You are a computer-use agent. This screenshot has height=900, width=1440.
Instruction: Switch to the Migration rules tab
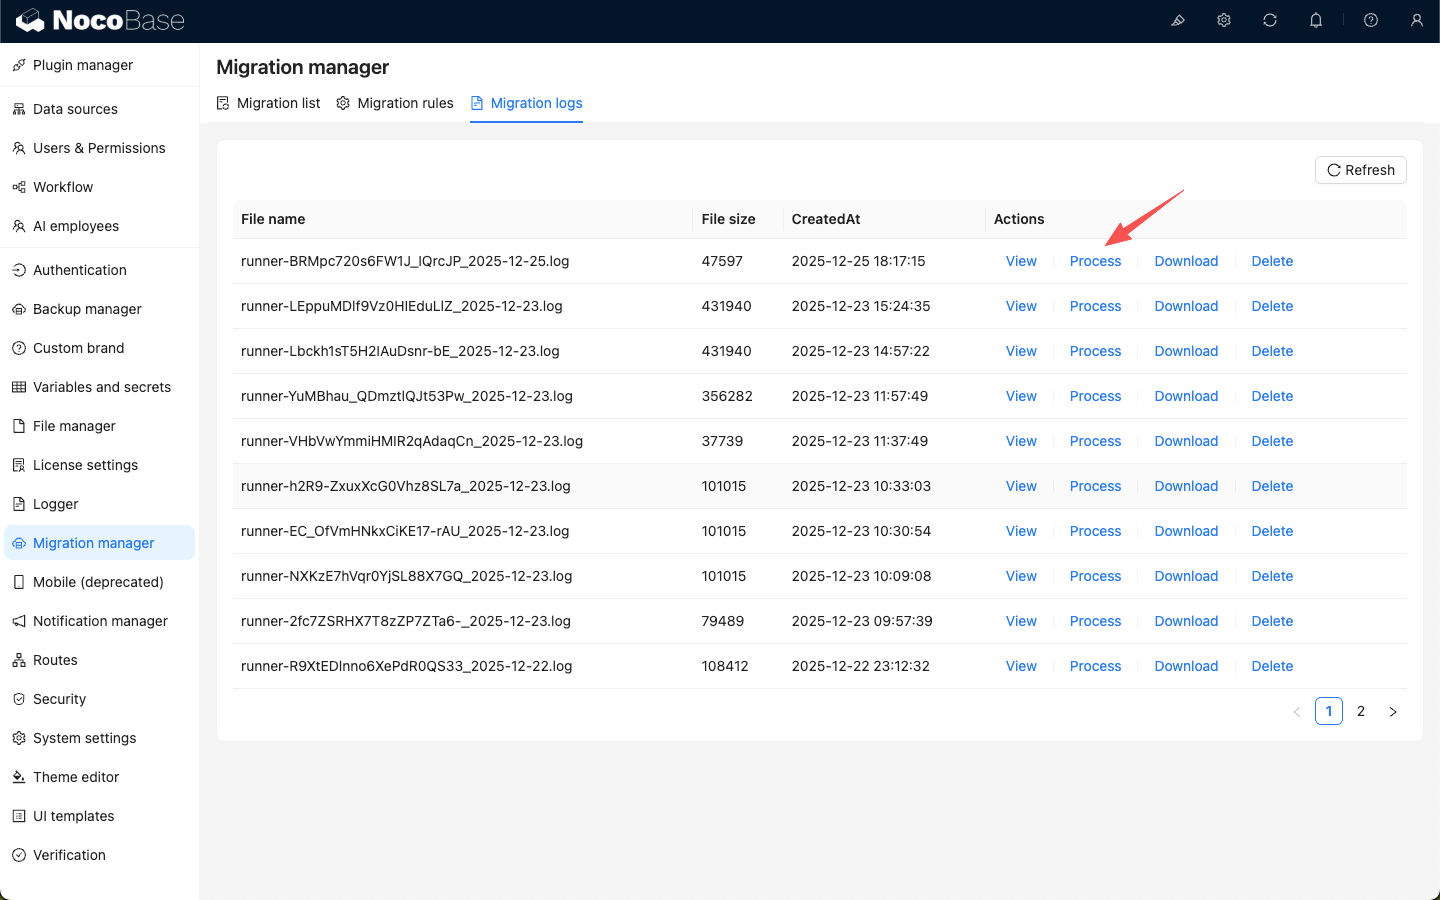click(x=395, y=103)
